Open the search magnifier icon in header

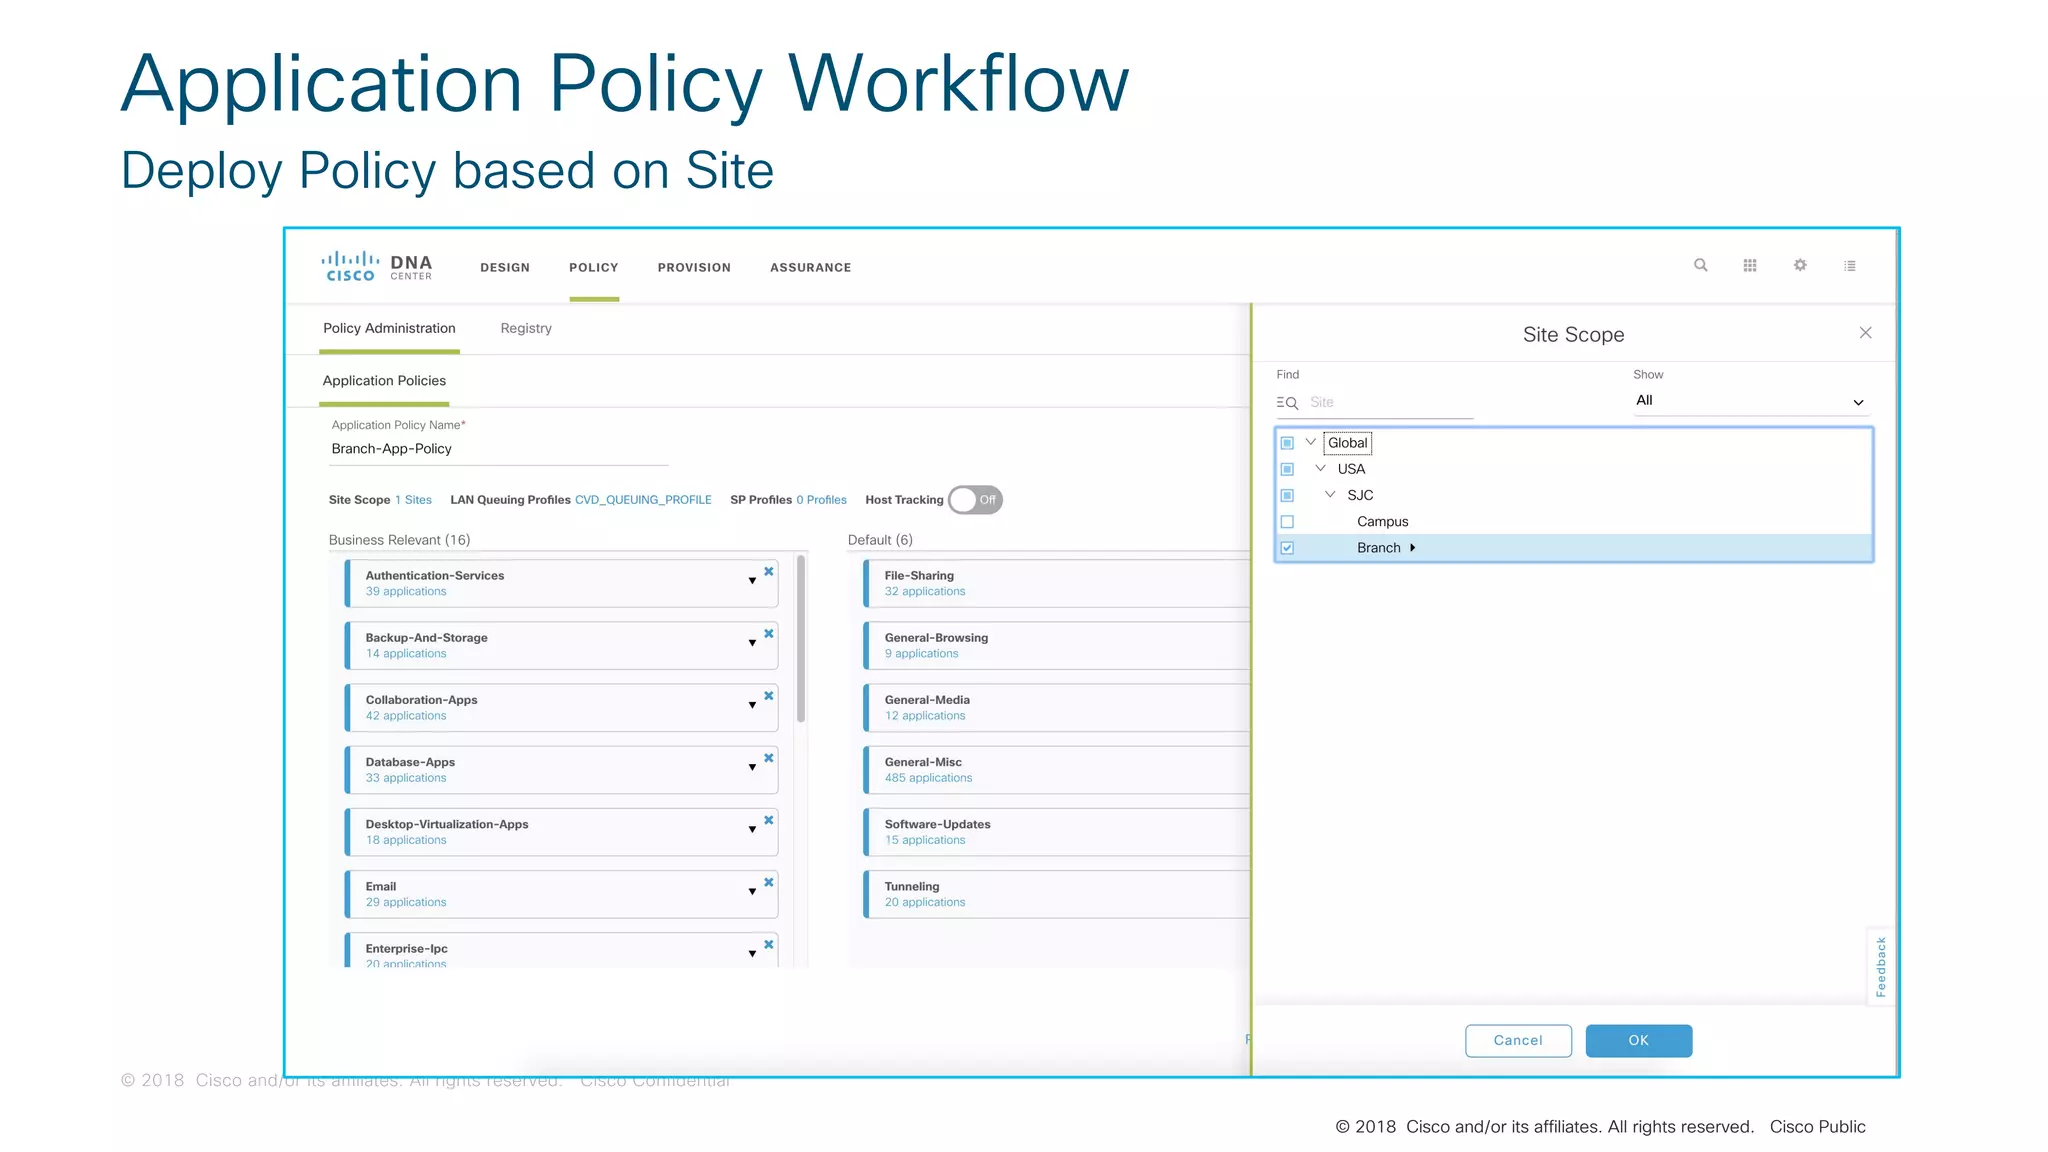point(1700,265)
